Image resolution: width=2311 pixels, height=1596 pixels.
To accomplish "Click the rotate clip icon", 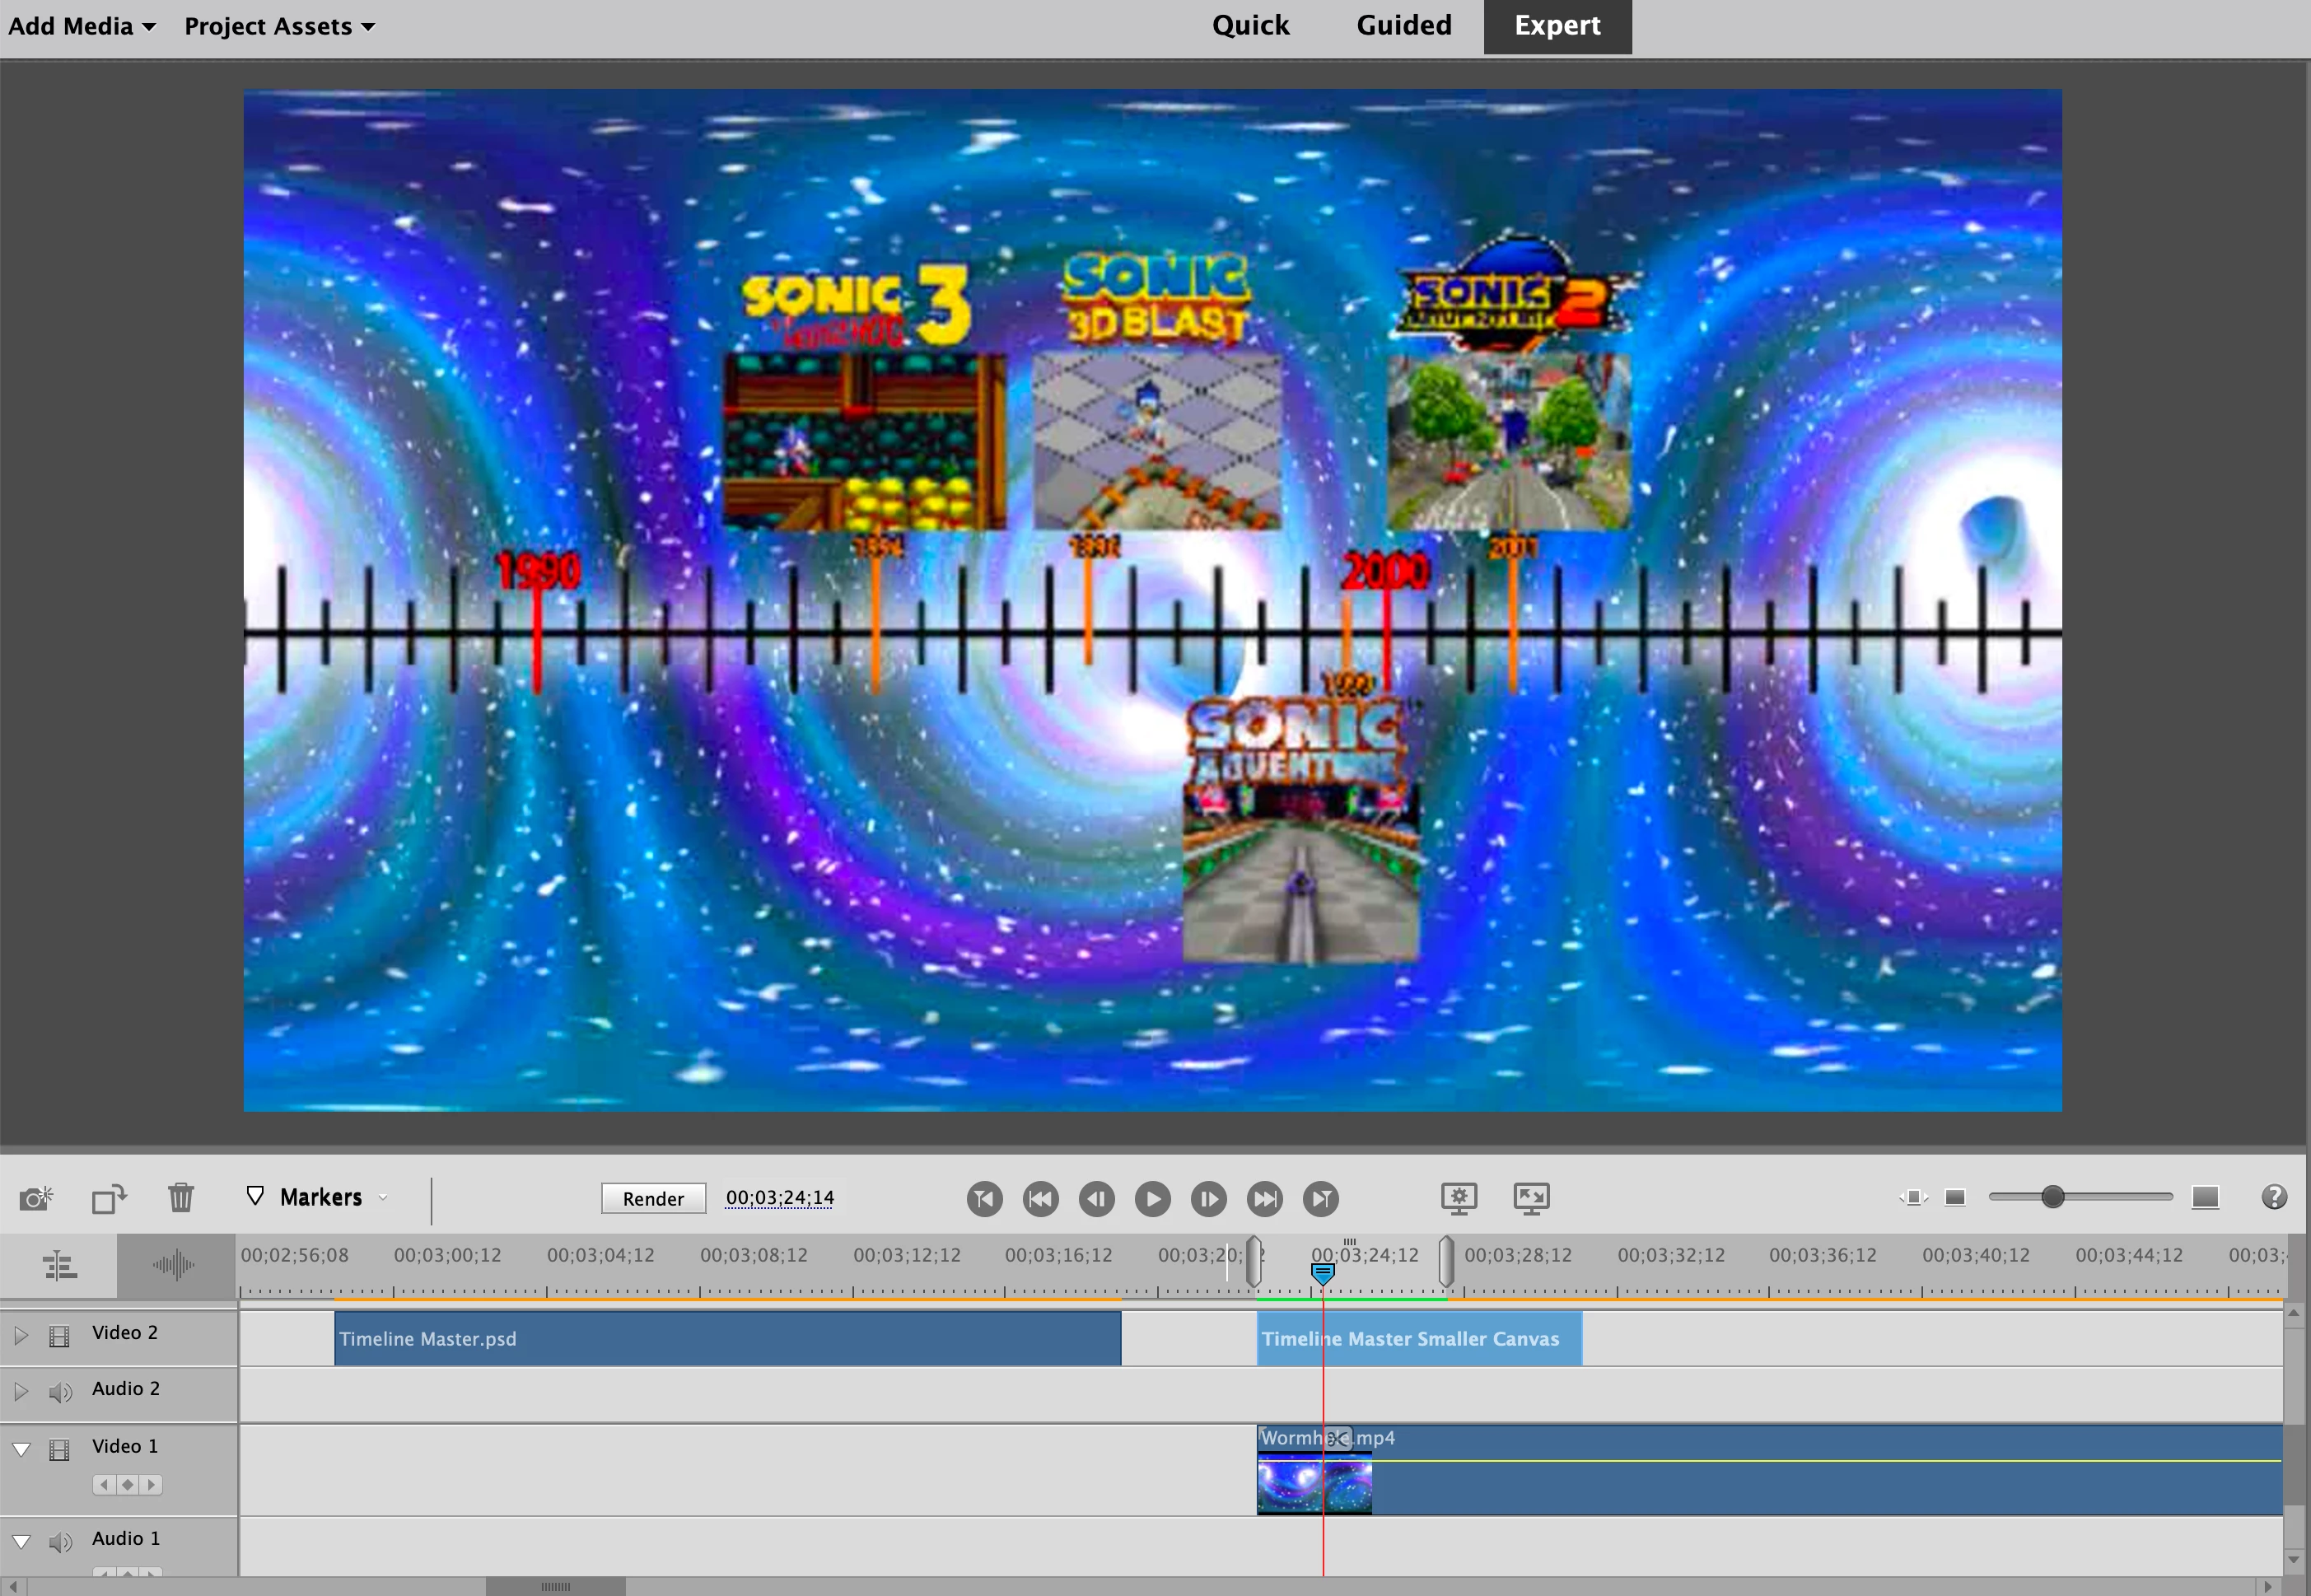I will click(x=109, y=1197).
